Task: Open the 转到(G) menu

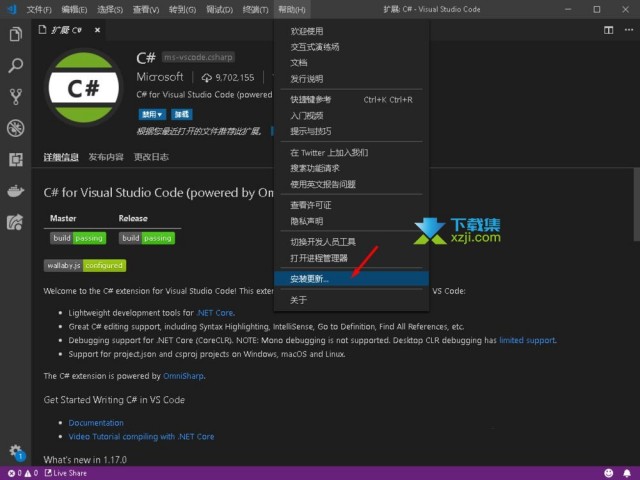Action: pos(182,9)
